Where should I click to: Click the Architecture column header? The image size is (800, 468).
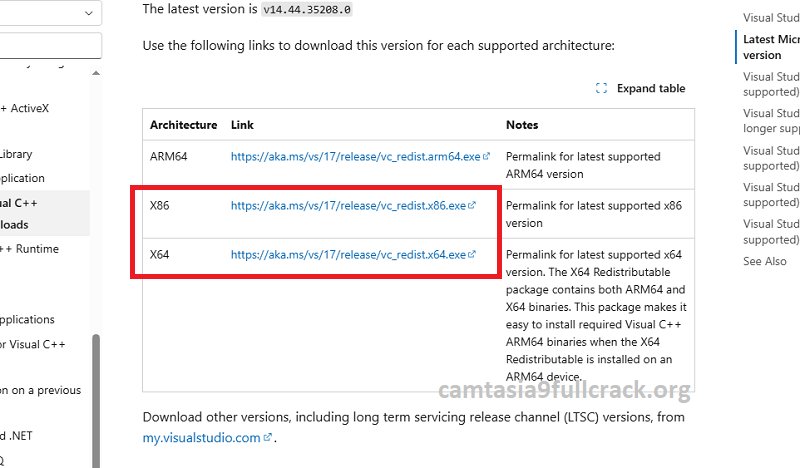(x=183, y=125)
